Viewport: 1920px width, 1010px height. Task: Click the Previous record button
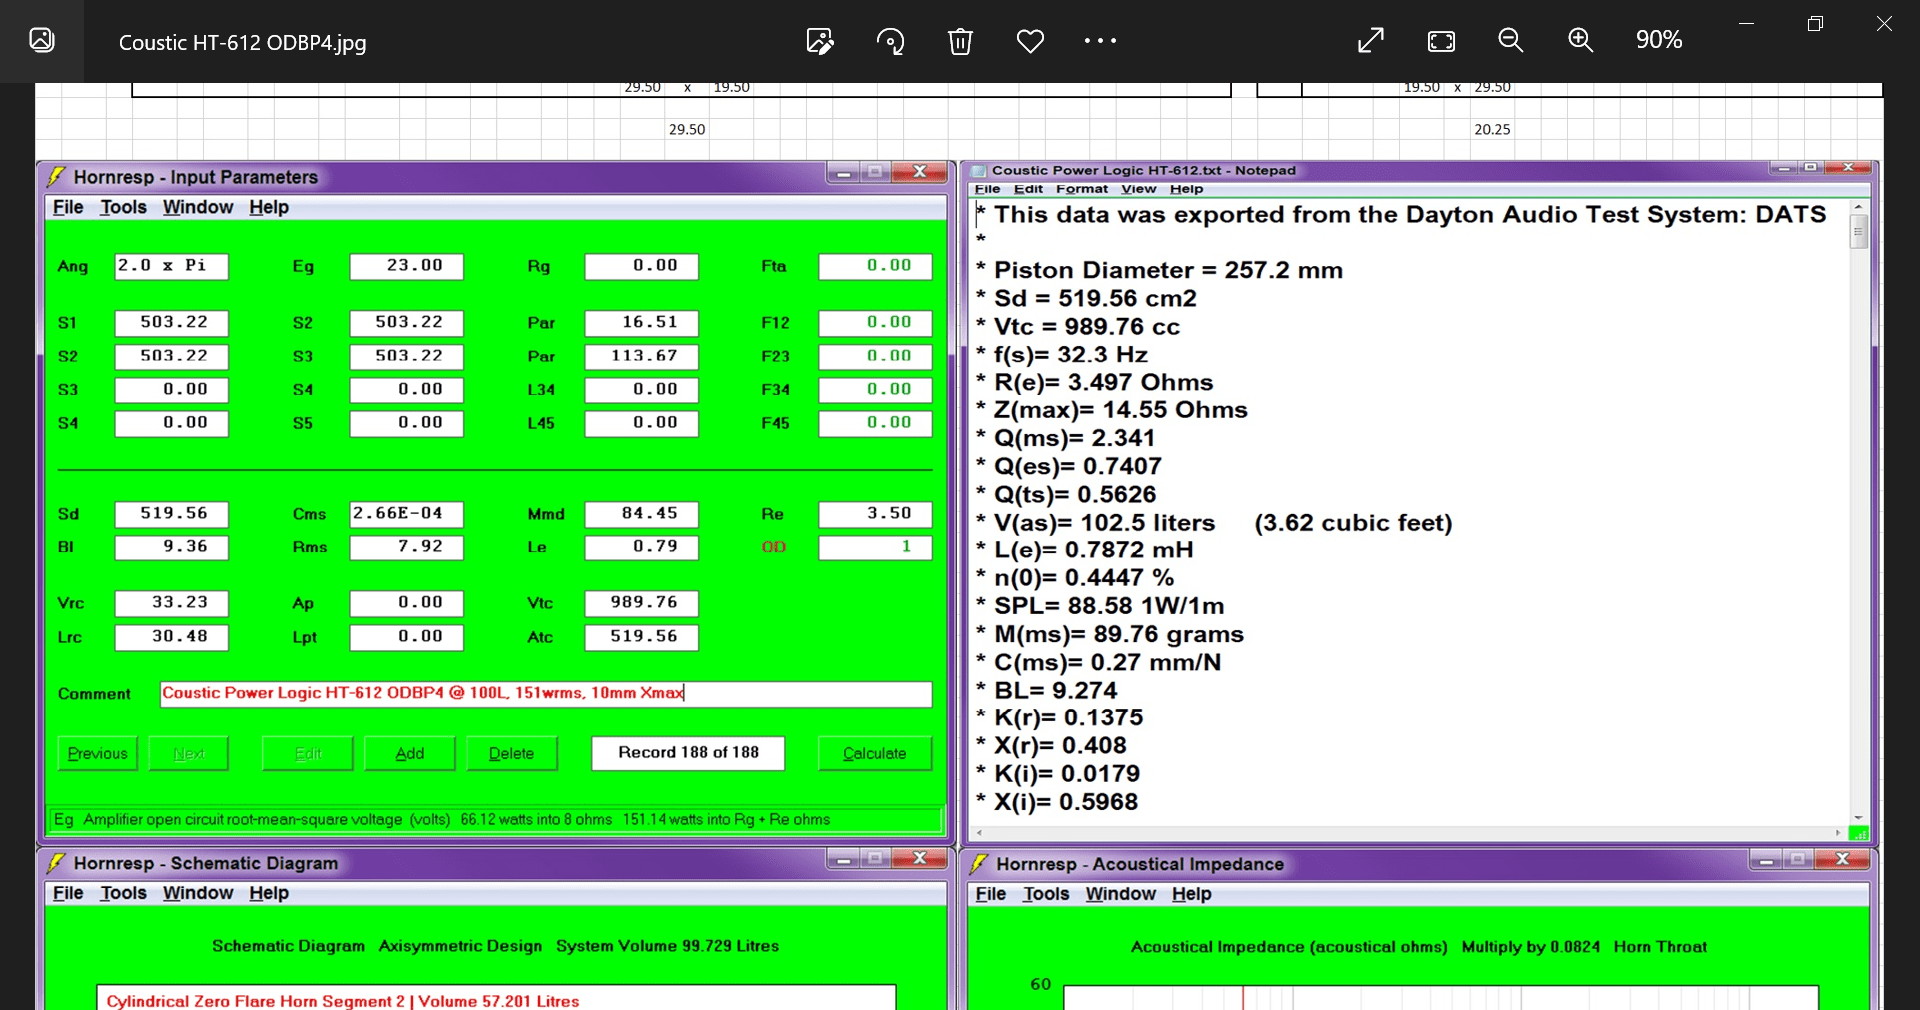pyautogui.click(x=98, y=753)
